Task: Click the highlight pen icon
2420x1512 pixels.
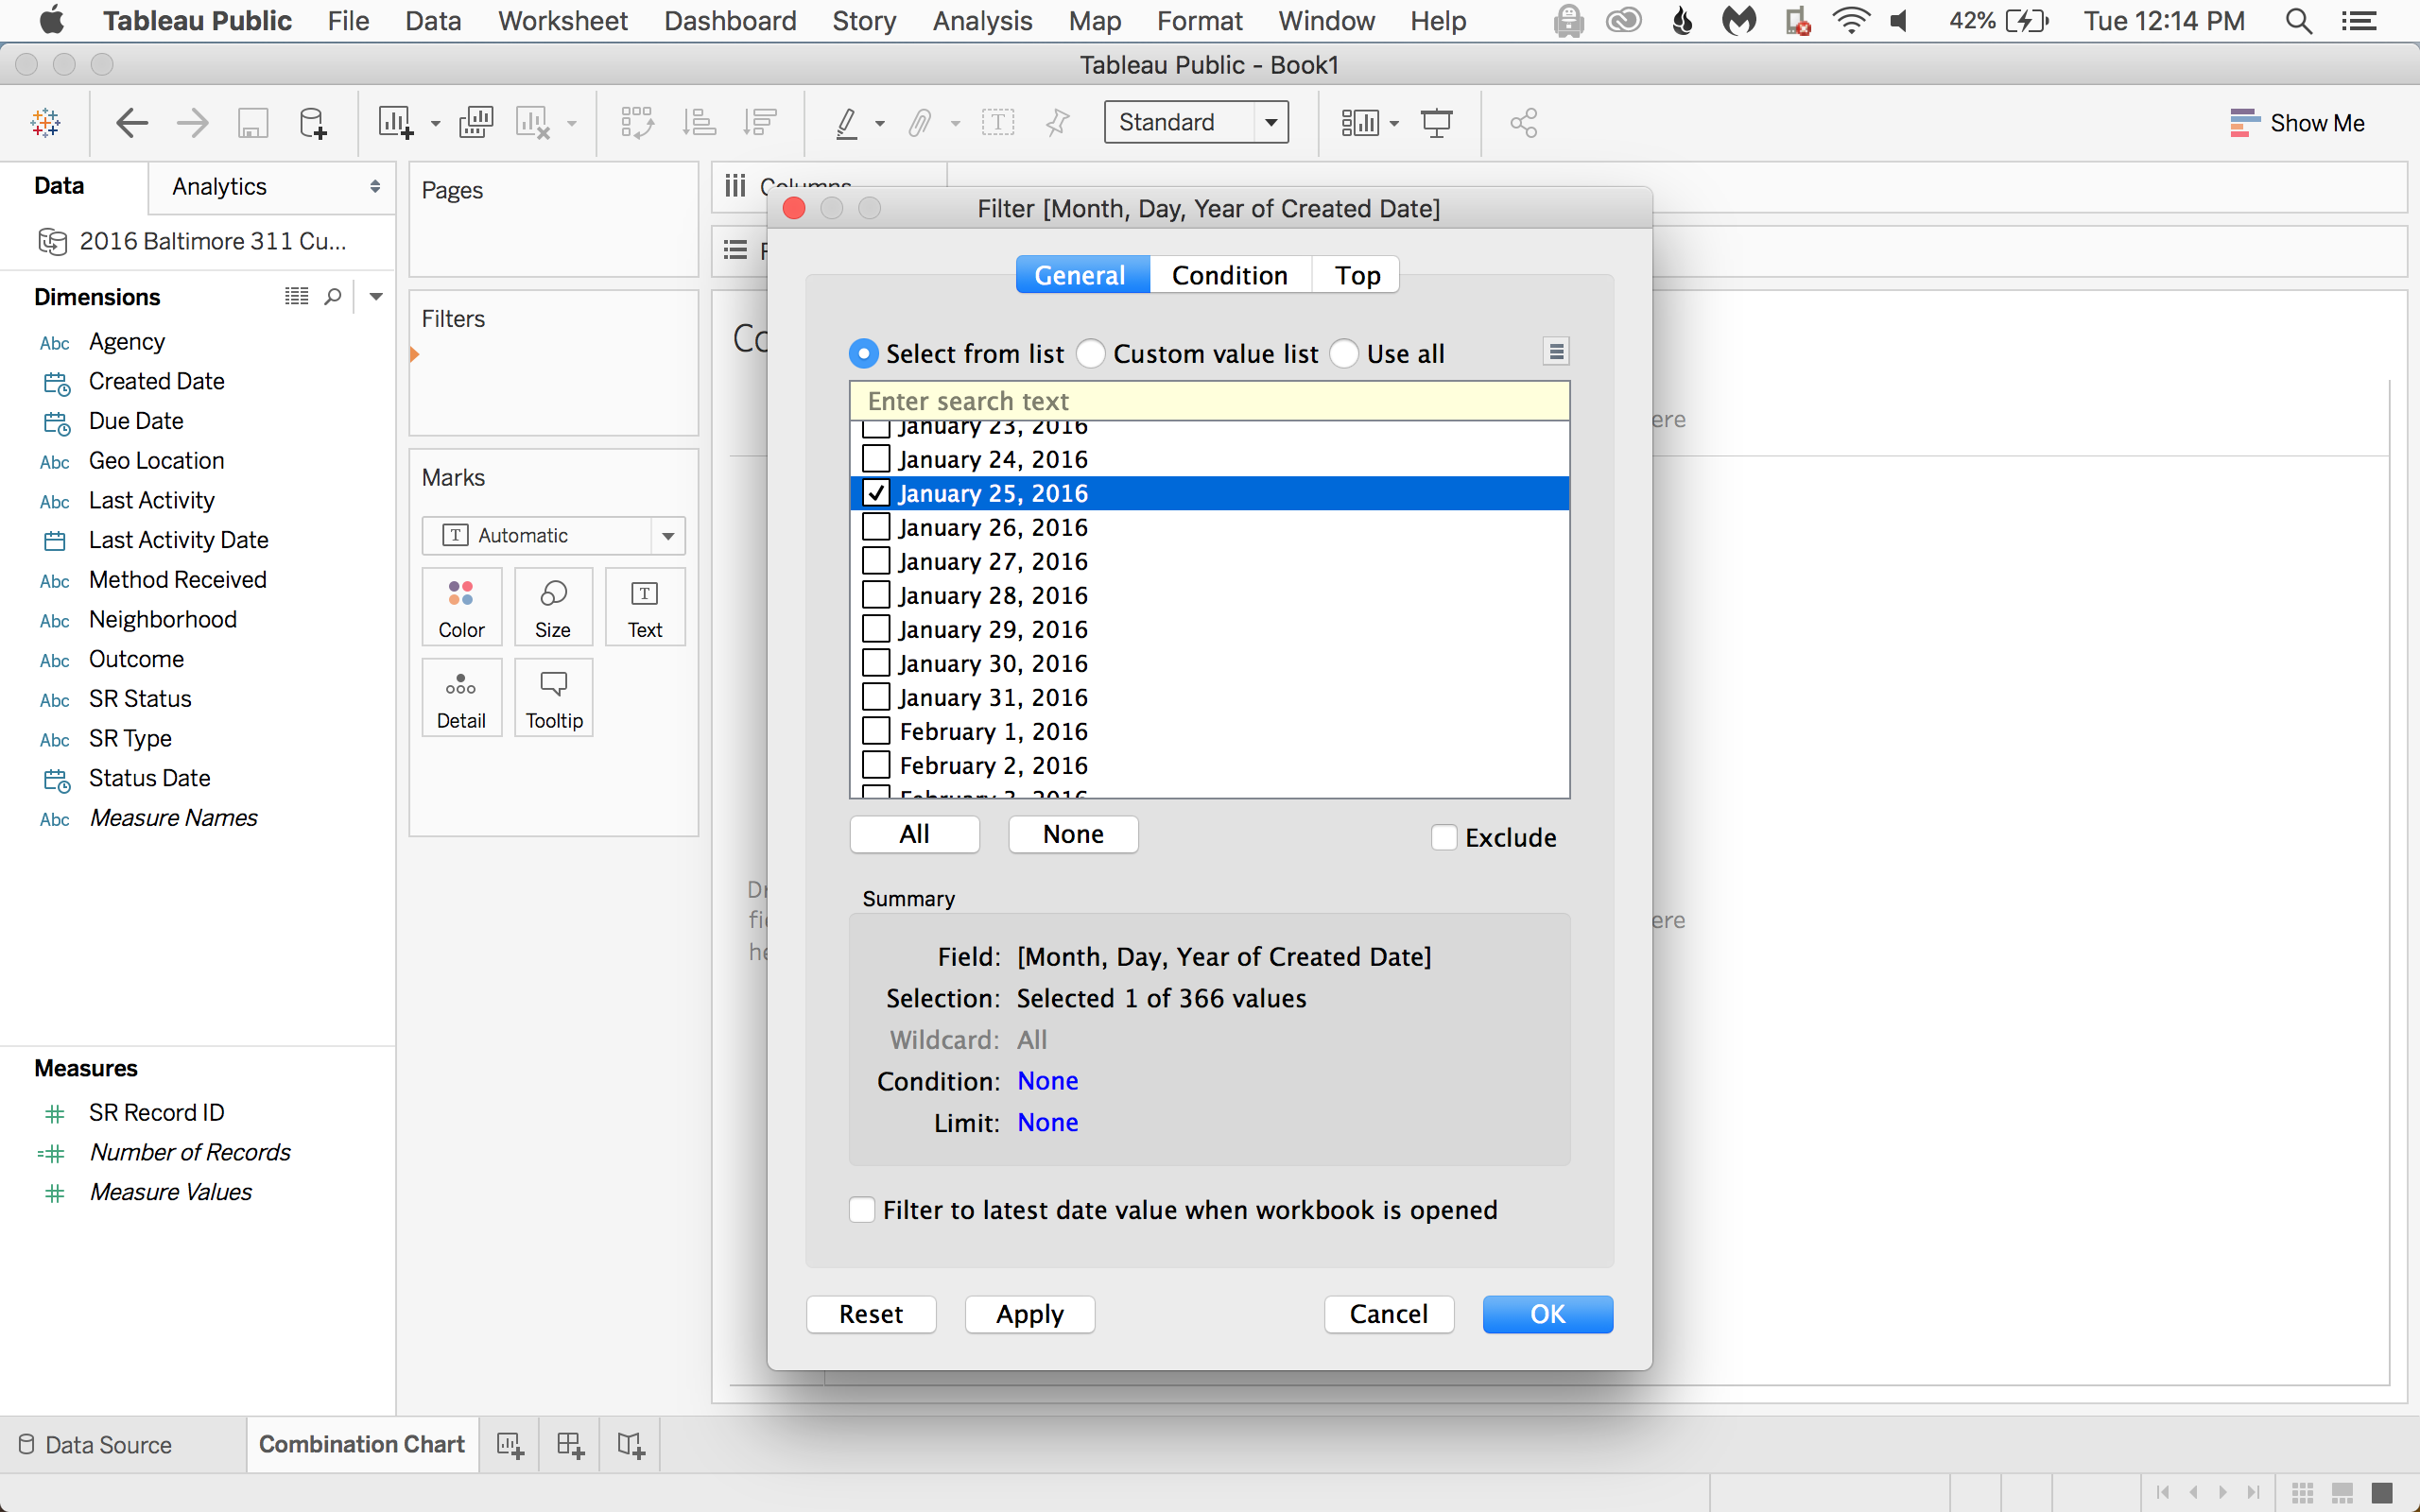Action: pyautogui.click(x=847, y=123)
